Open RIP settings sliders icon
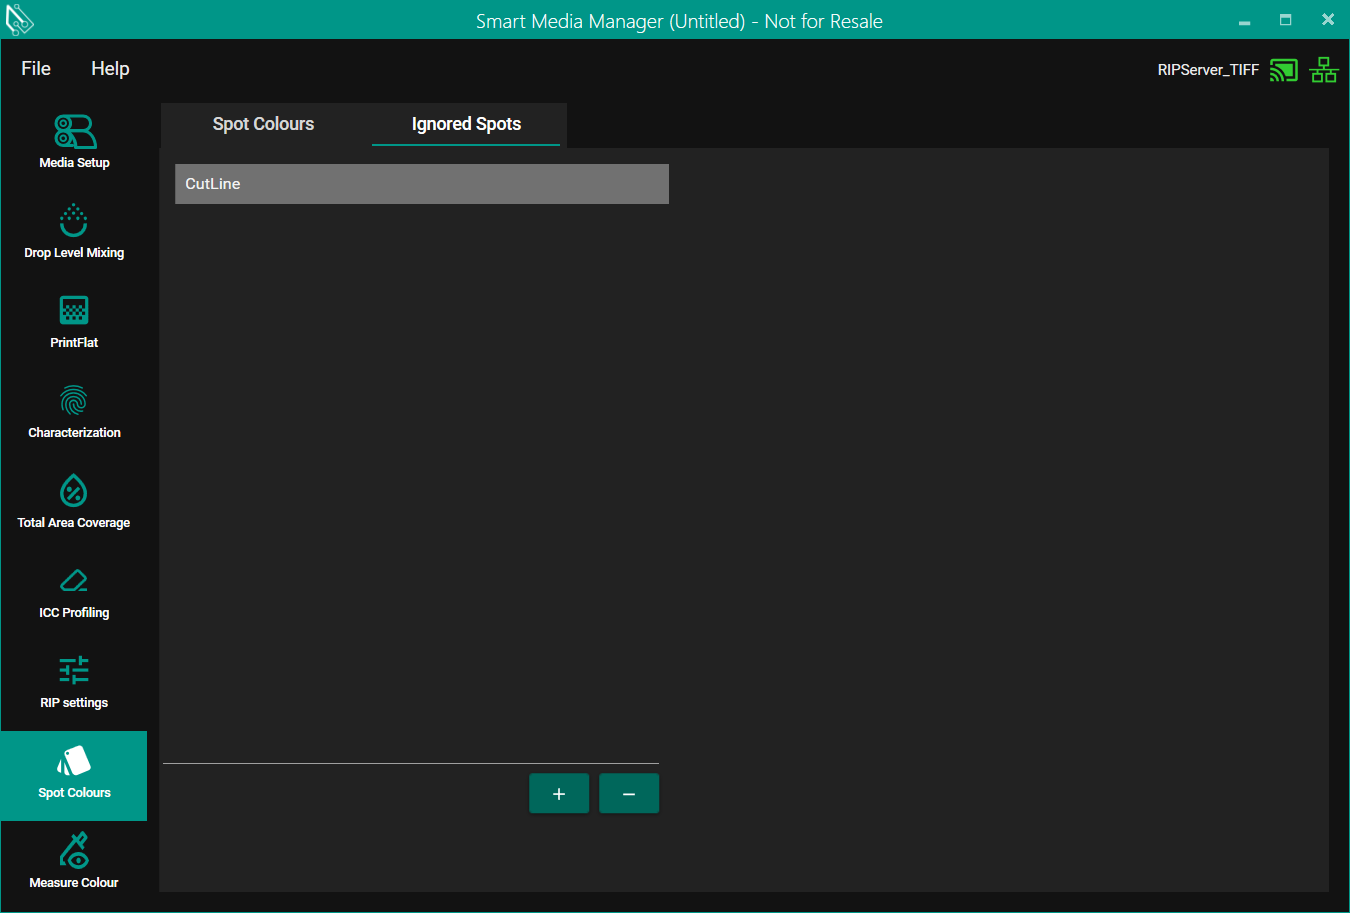This screenshot has width=1350, height=913. pos(74,671)
